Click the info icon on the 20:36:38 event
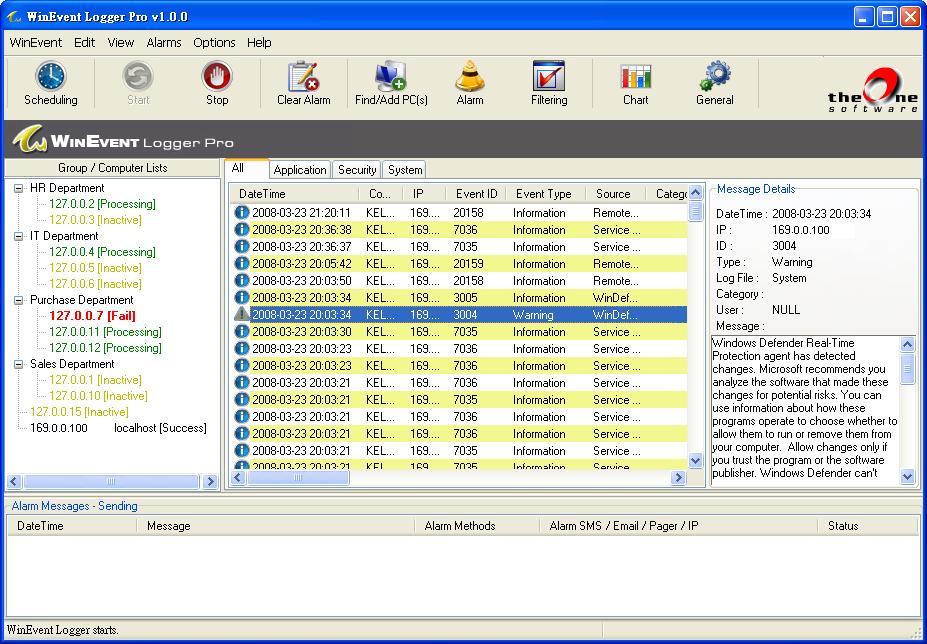This screenshot has height=644, width=927. pos(242,229)
